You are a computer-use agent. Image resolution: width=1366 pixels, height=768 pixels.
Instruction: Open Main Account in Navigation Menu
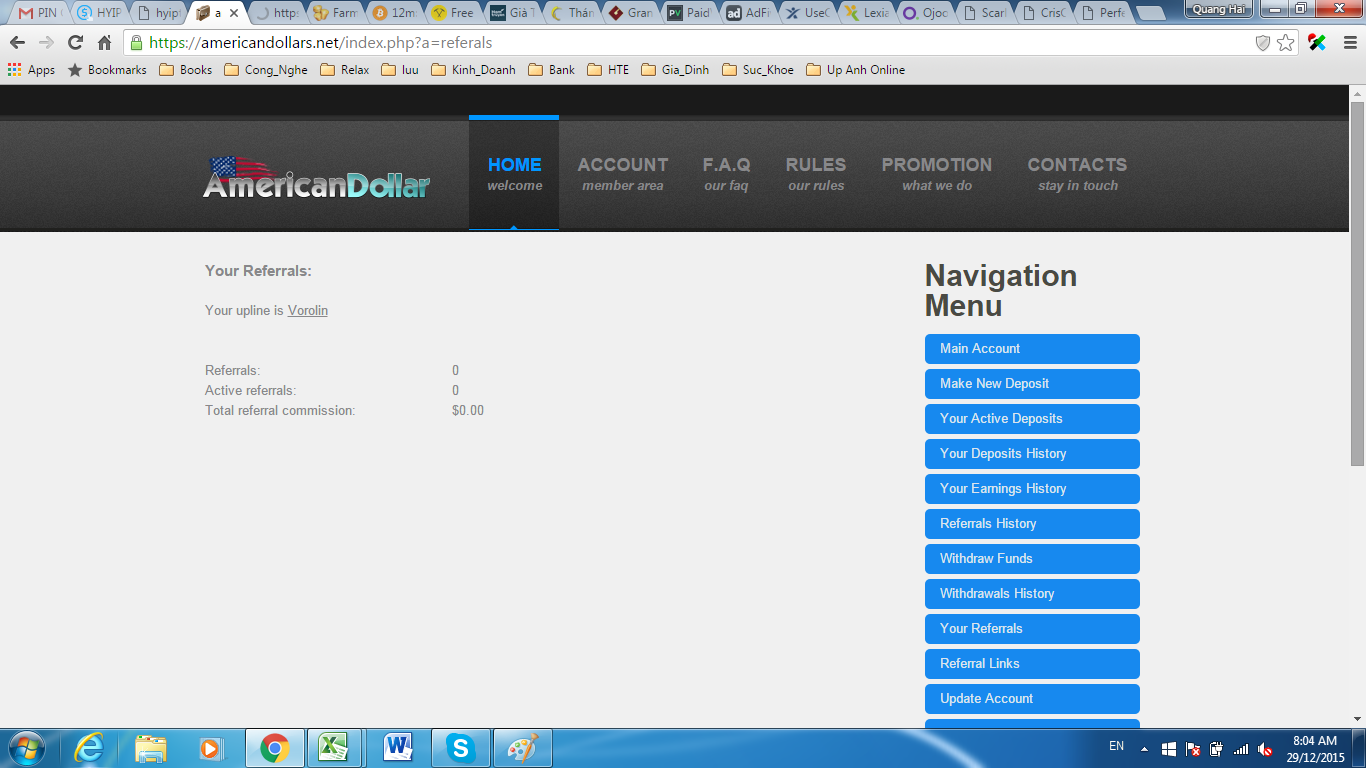1032,349
